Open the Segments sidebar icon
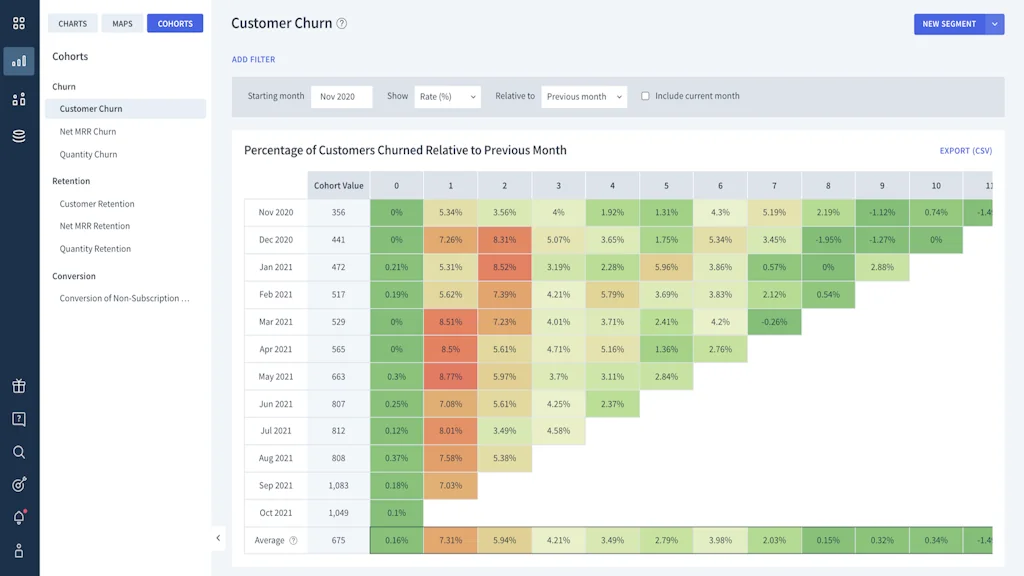This screenshot has height=576, width=1024. click(x=18, y=100)
